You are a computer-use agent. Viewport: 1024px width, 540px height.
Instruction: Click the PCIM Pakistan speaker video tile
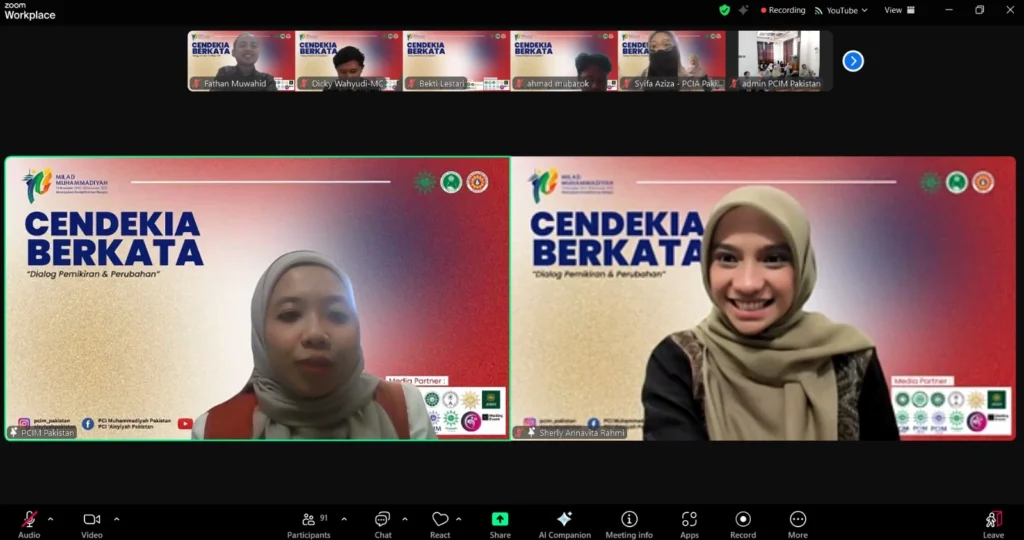[257, 298]
